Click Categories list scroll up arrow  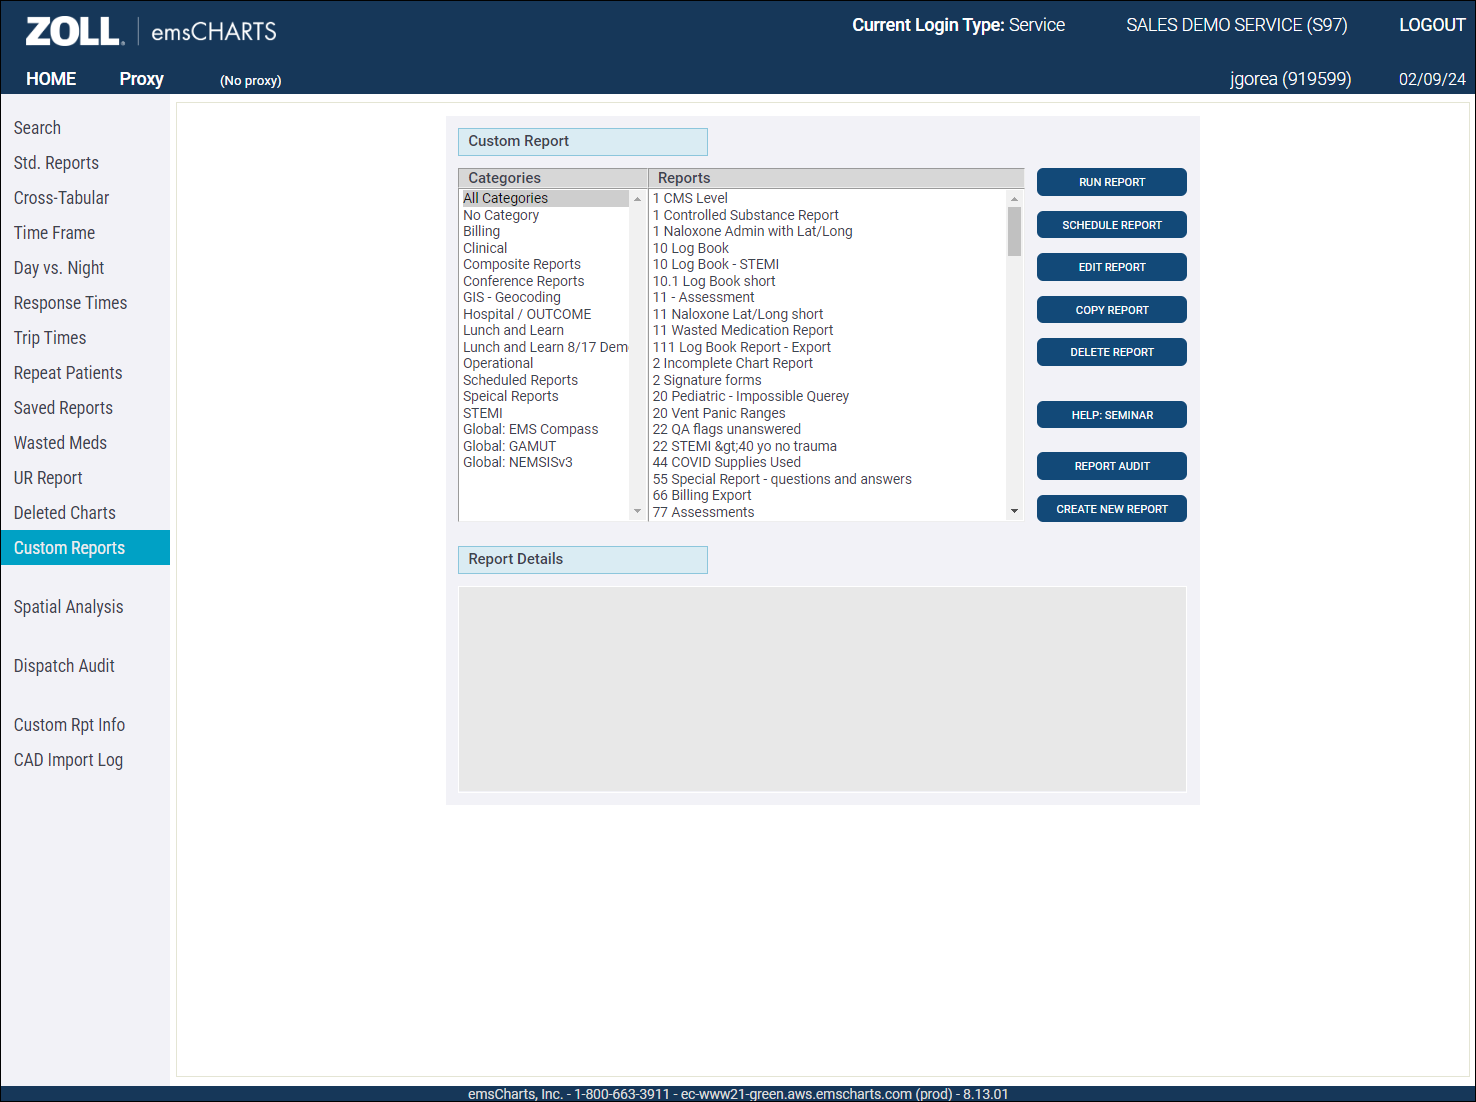point(637,199)
